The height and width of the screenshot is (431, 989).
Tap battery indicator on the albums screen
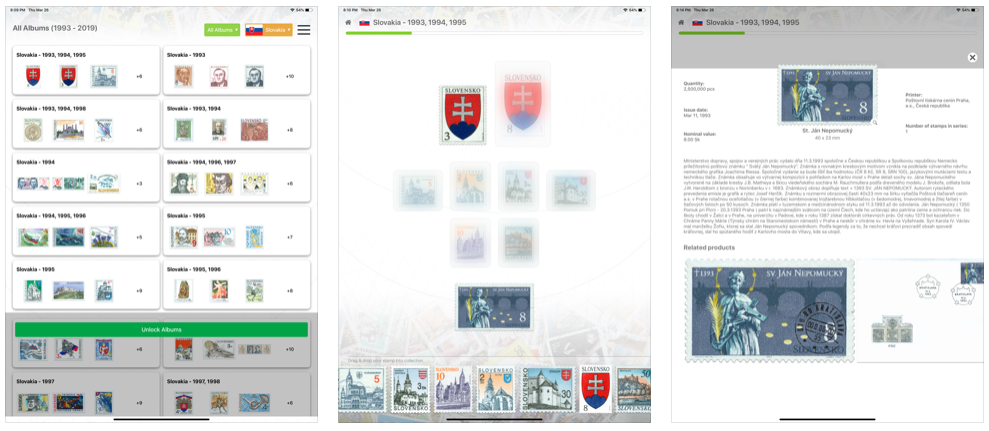[x=309, y=10]
